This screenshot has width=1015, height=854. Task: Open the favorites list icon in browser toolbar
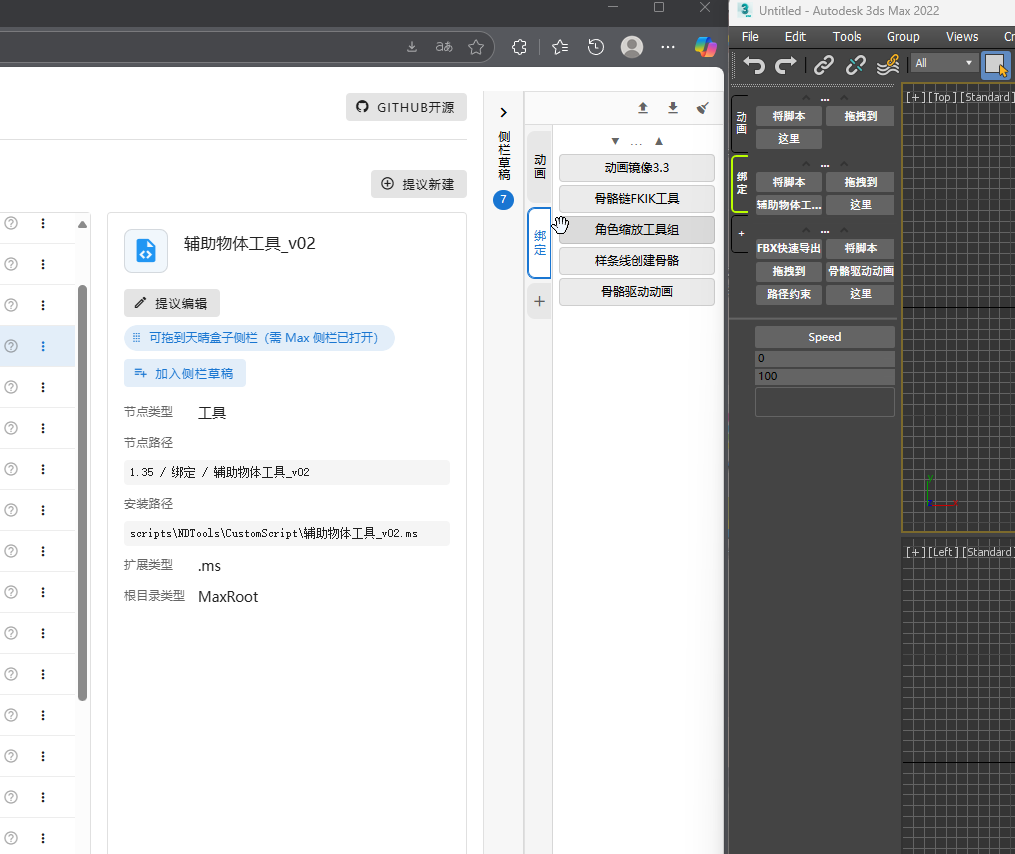[x=560, y=47]
